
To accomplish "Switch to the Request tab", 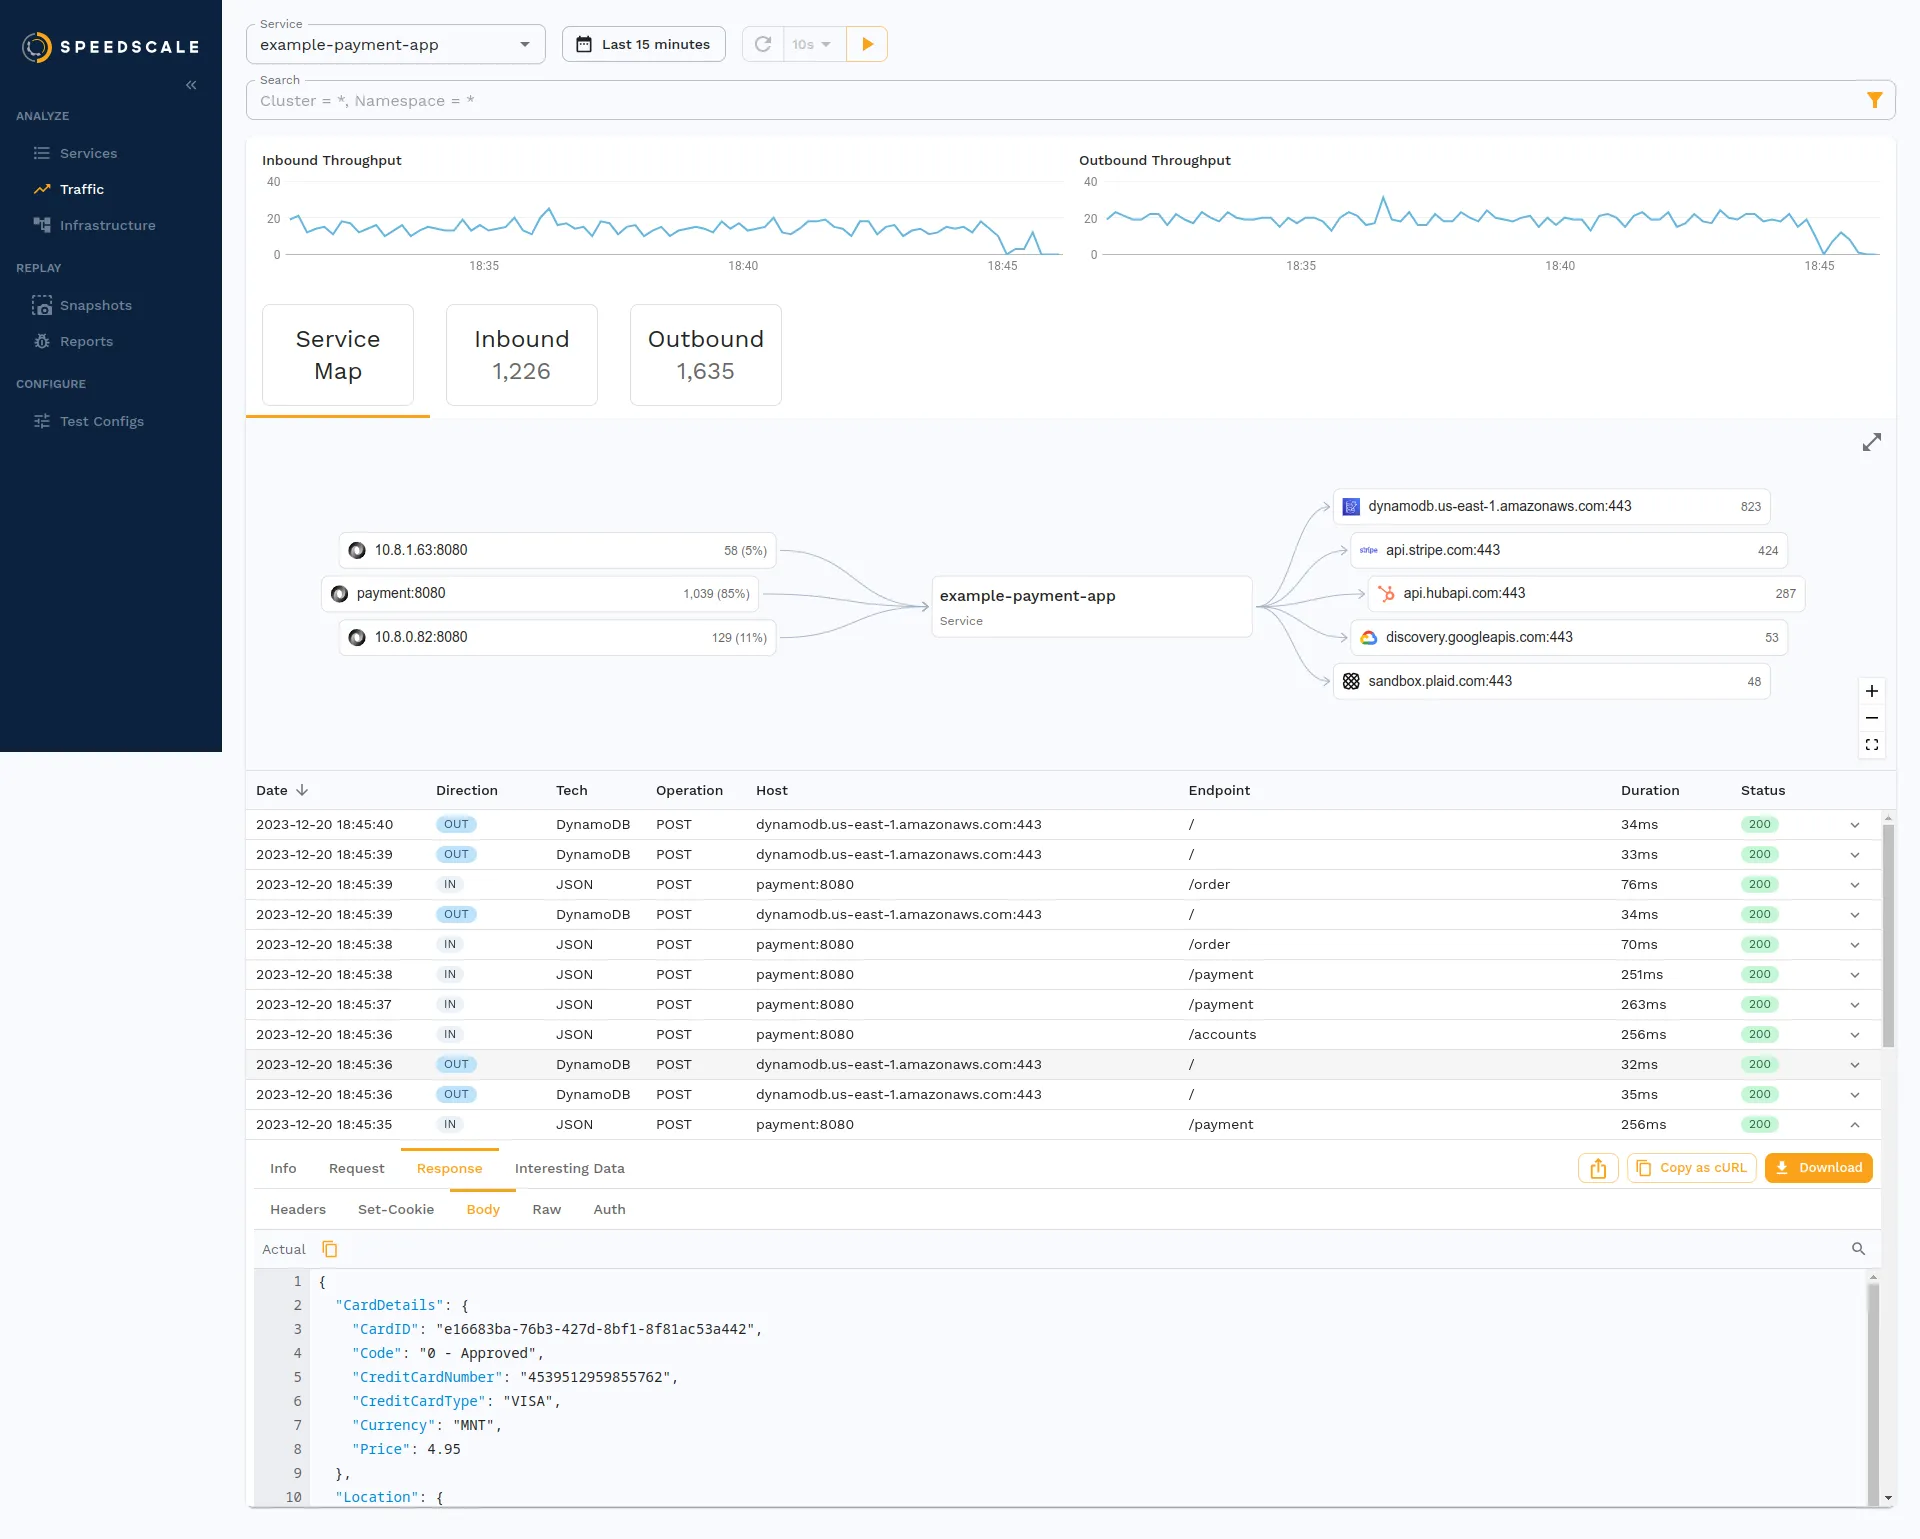I will click(355, 1168).
